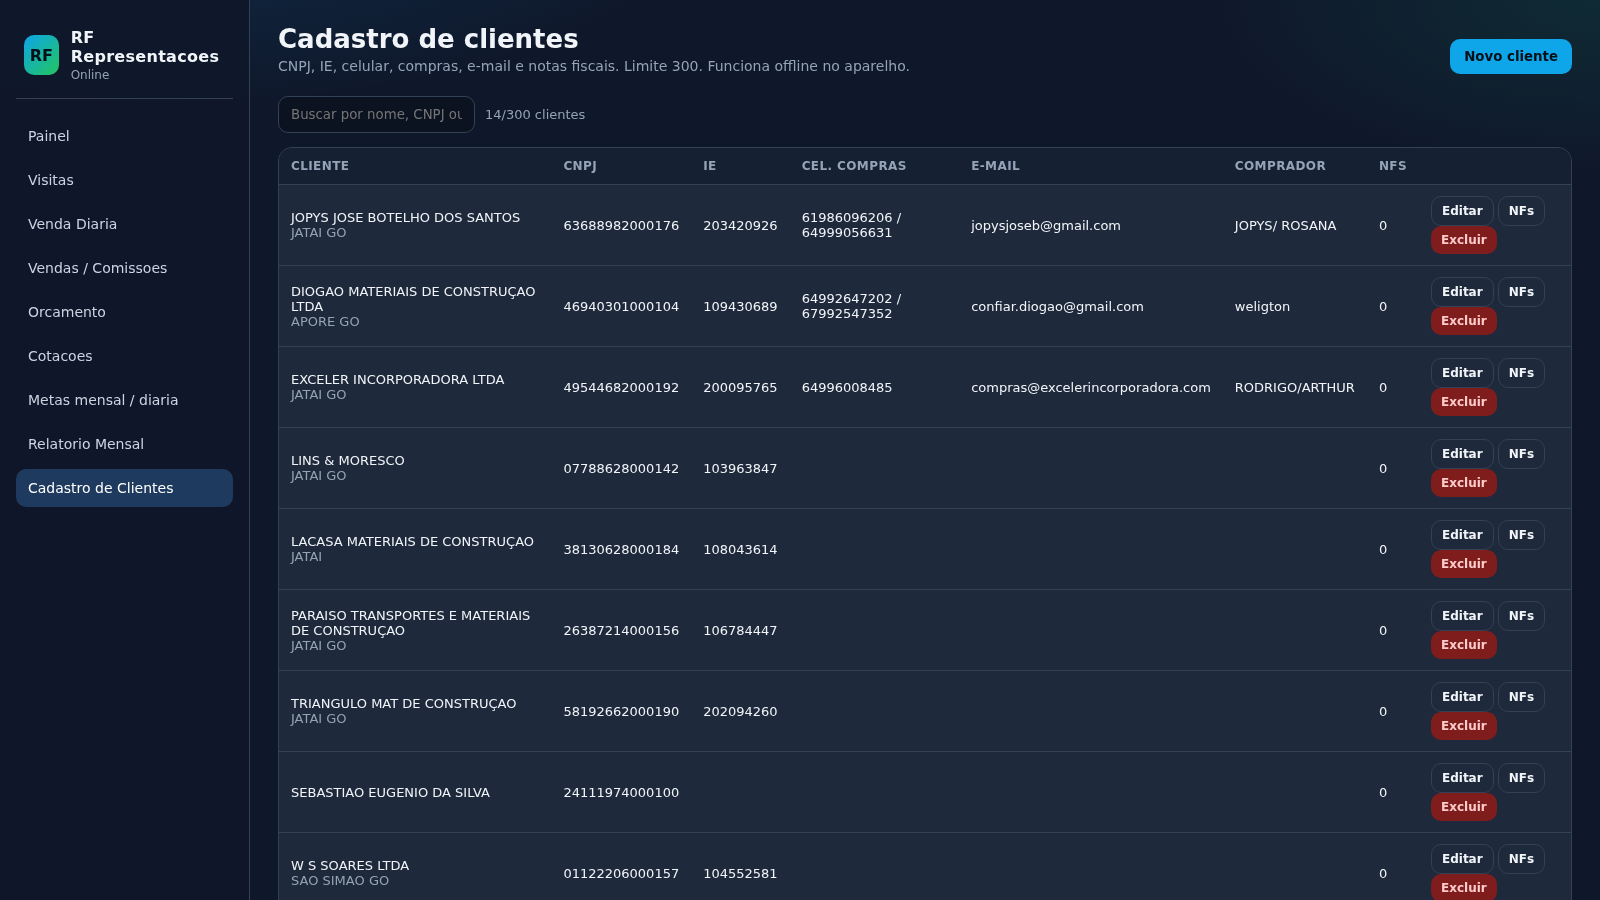The height and width of the screenshot is (900, 1600).
Task: Delete LINS & MORESCO client
Action: (1463, 483)
